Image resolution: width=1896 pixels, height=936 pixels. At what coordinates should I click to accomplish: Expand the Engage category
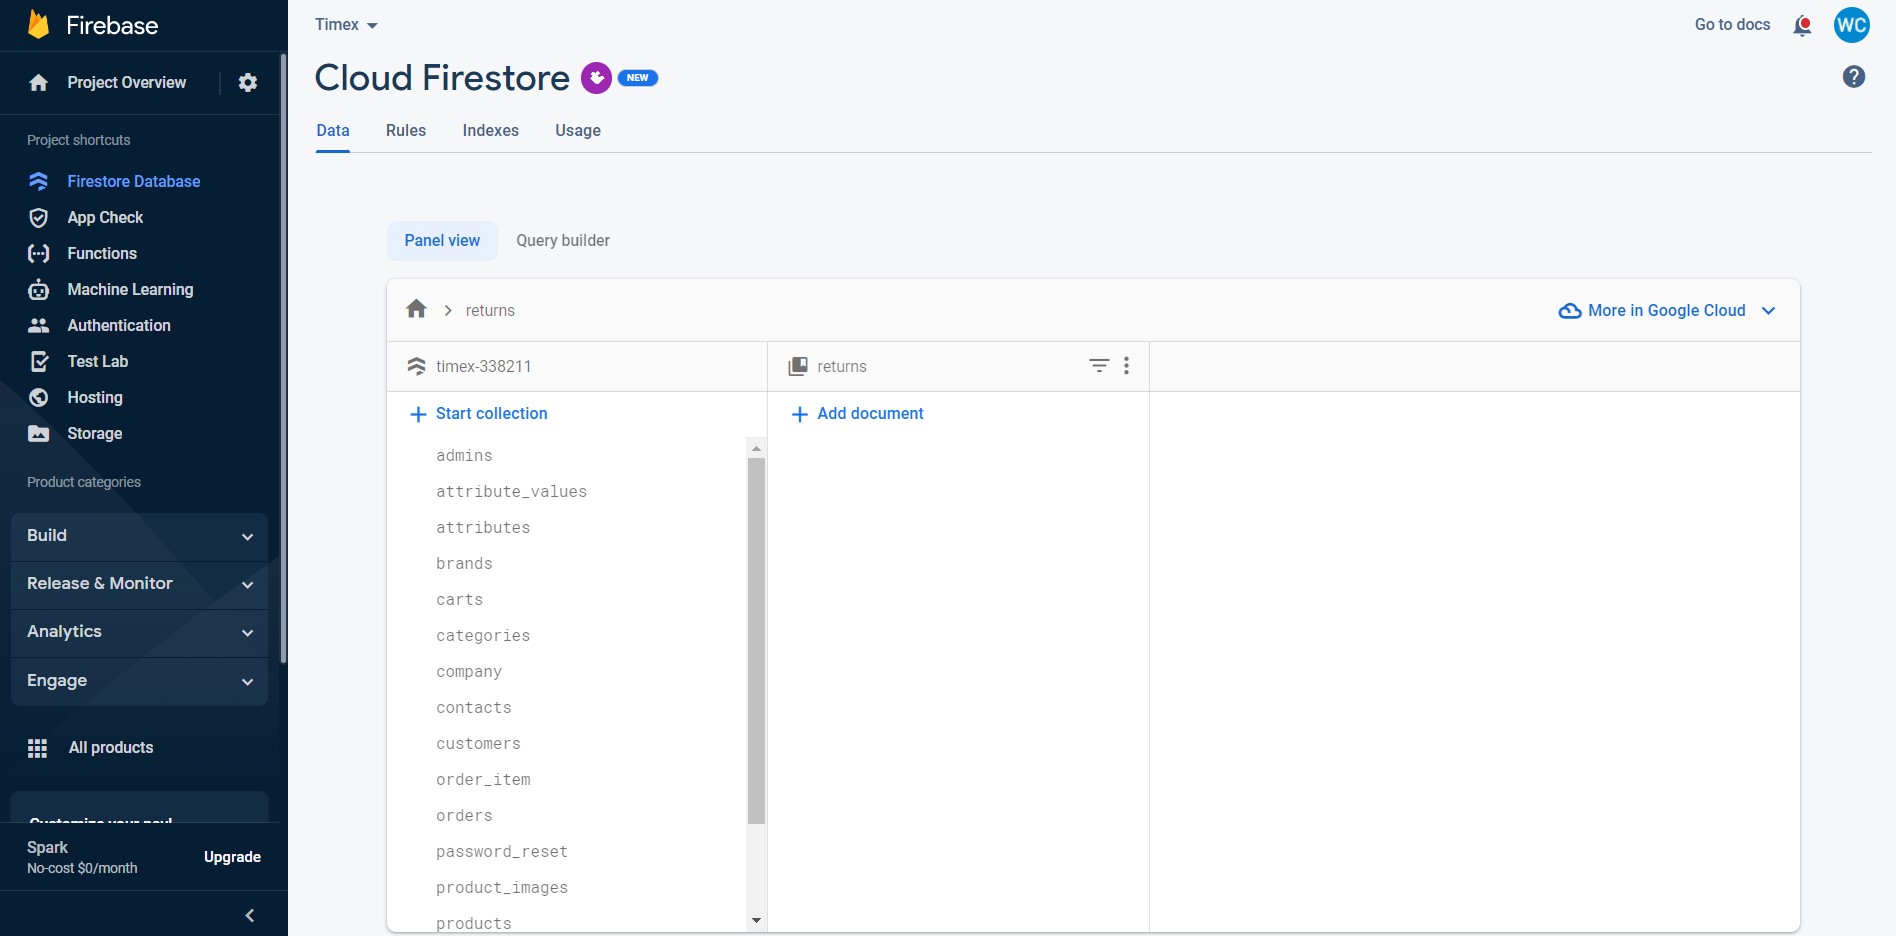[139, 681]
